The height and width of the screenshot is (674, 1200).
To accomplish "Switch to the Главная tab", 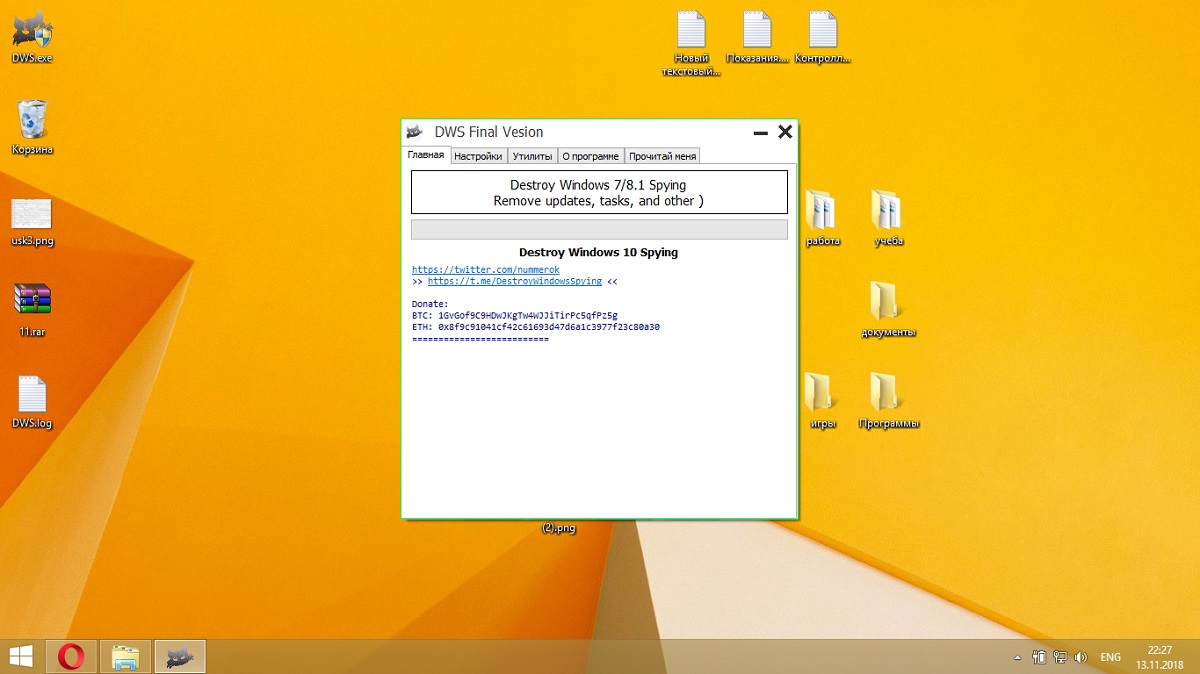I will click(x=425, y=155).
